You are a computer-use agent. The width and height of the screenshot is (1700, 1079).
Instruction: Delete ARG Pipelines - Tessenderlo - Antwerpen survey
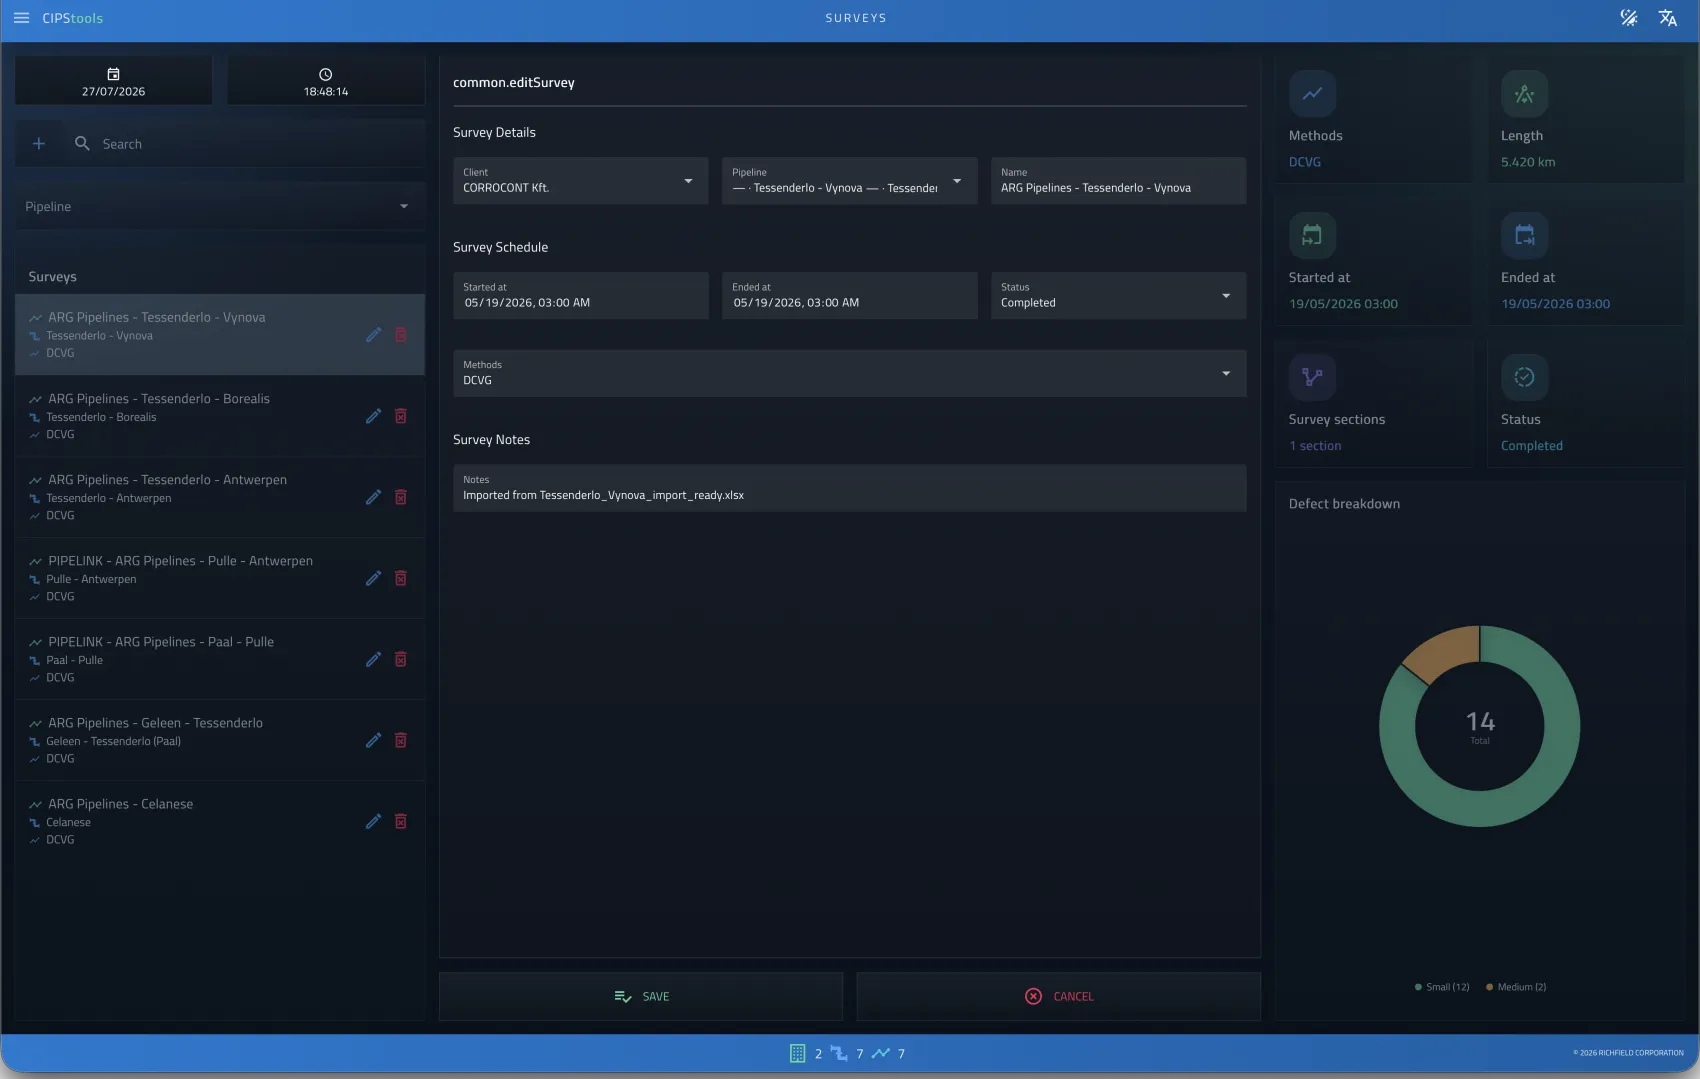[401, 497]
